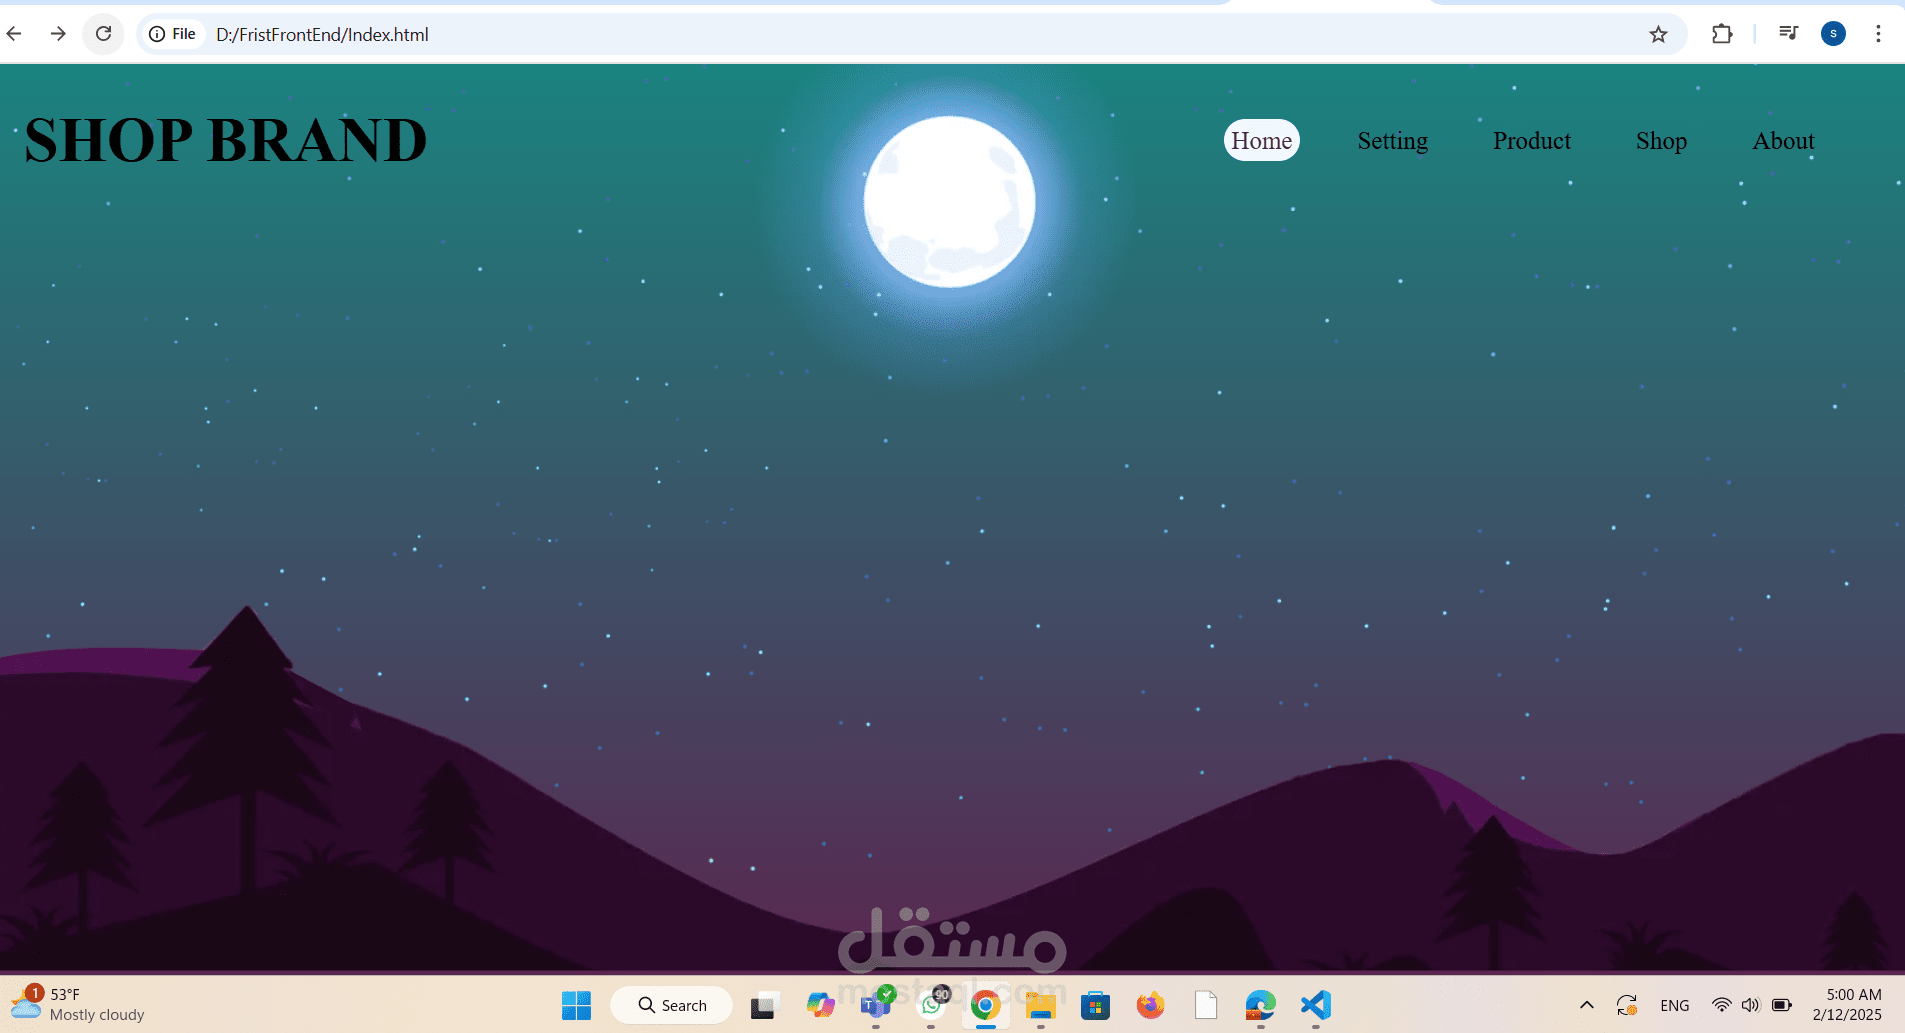Open Microsoft Edge from the taskbar
1905x1033 pixels.
(x=1261, y=1005)
